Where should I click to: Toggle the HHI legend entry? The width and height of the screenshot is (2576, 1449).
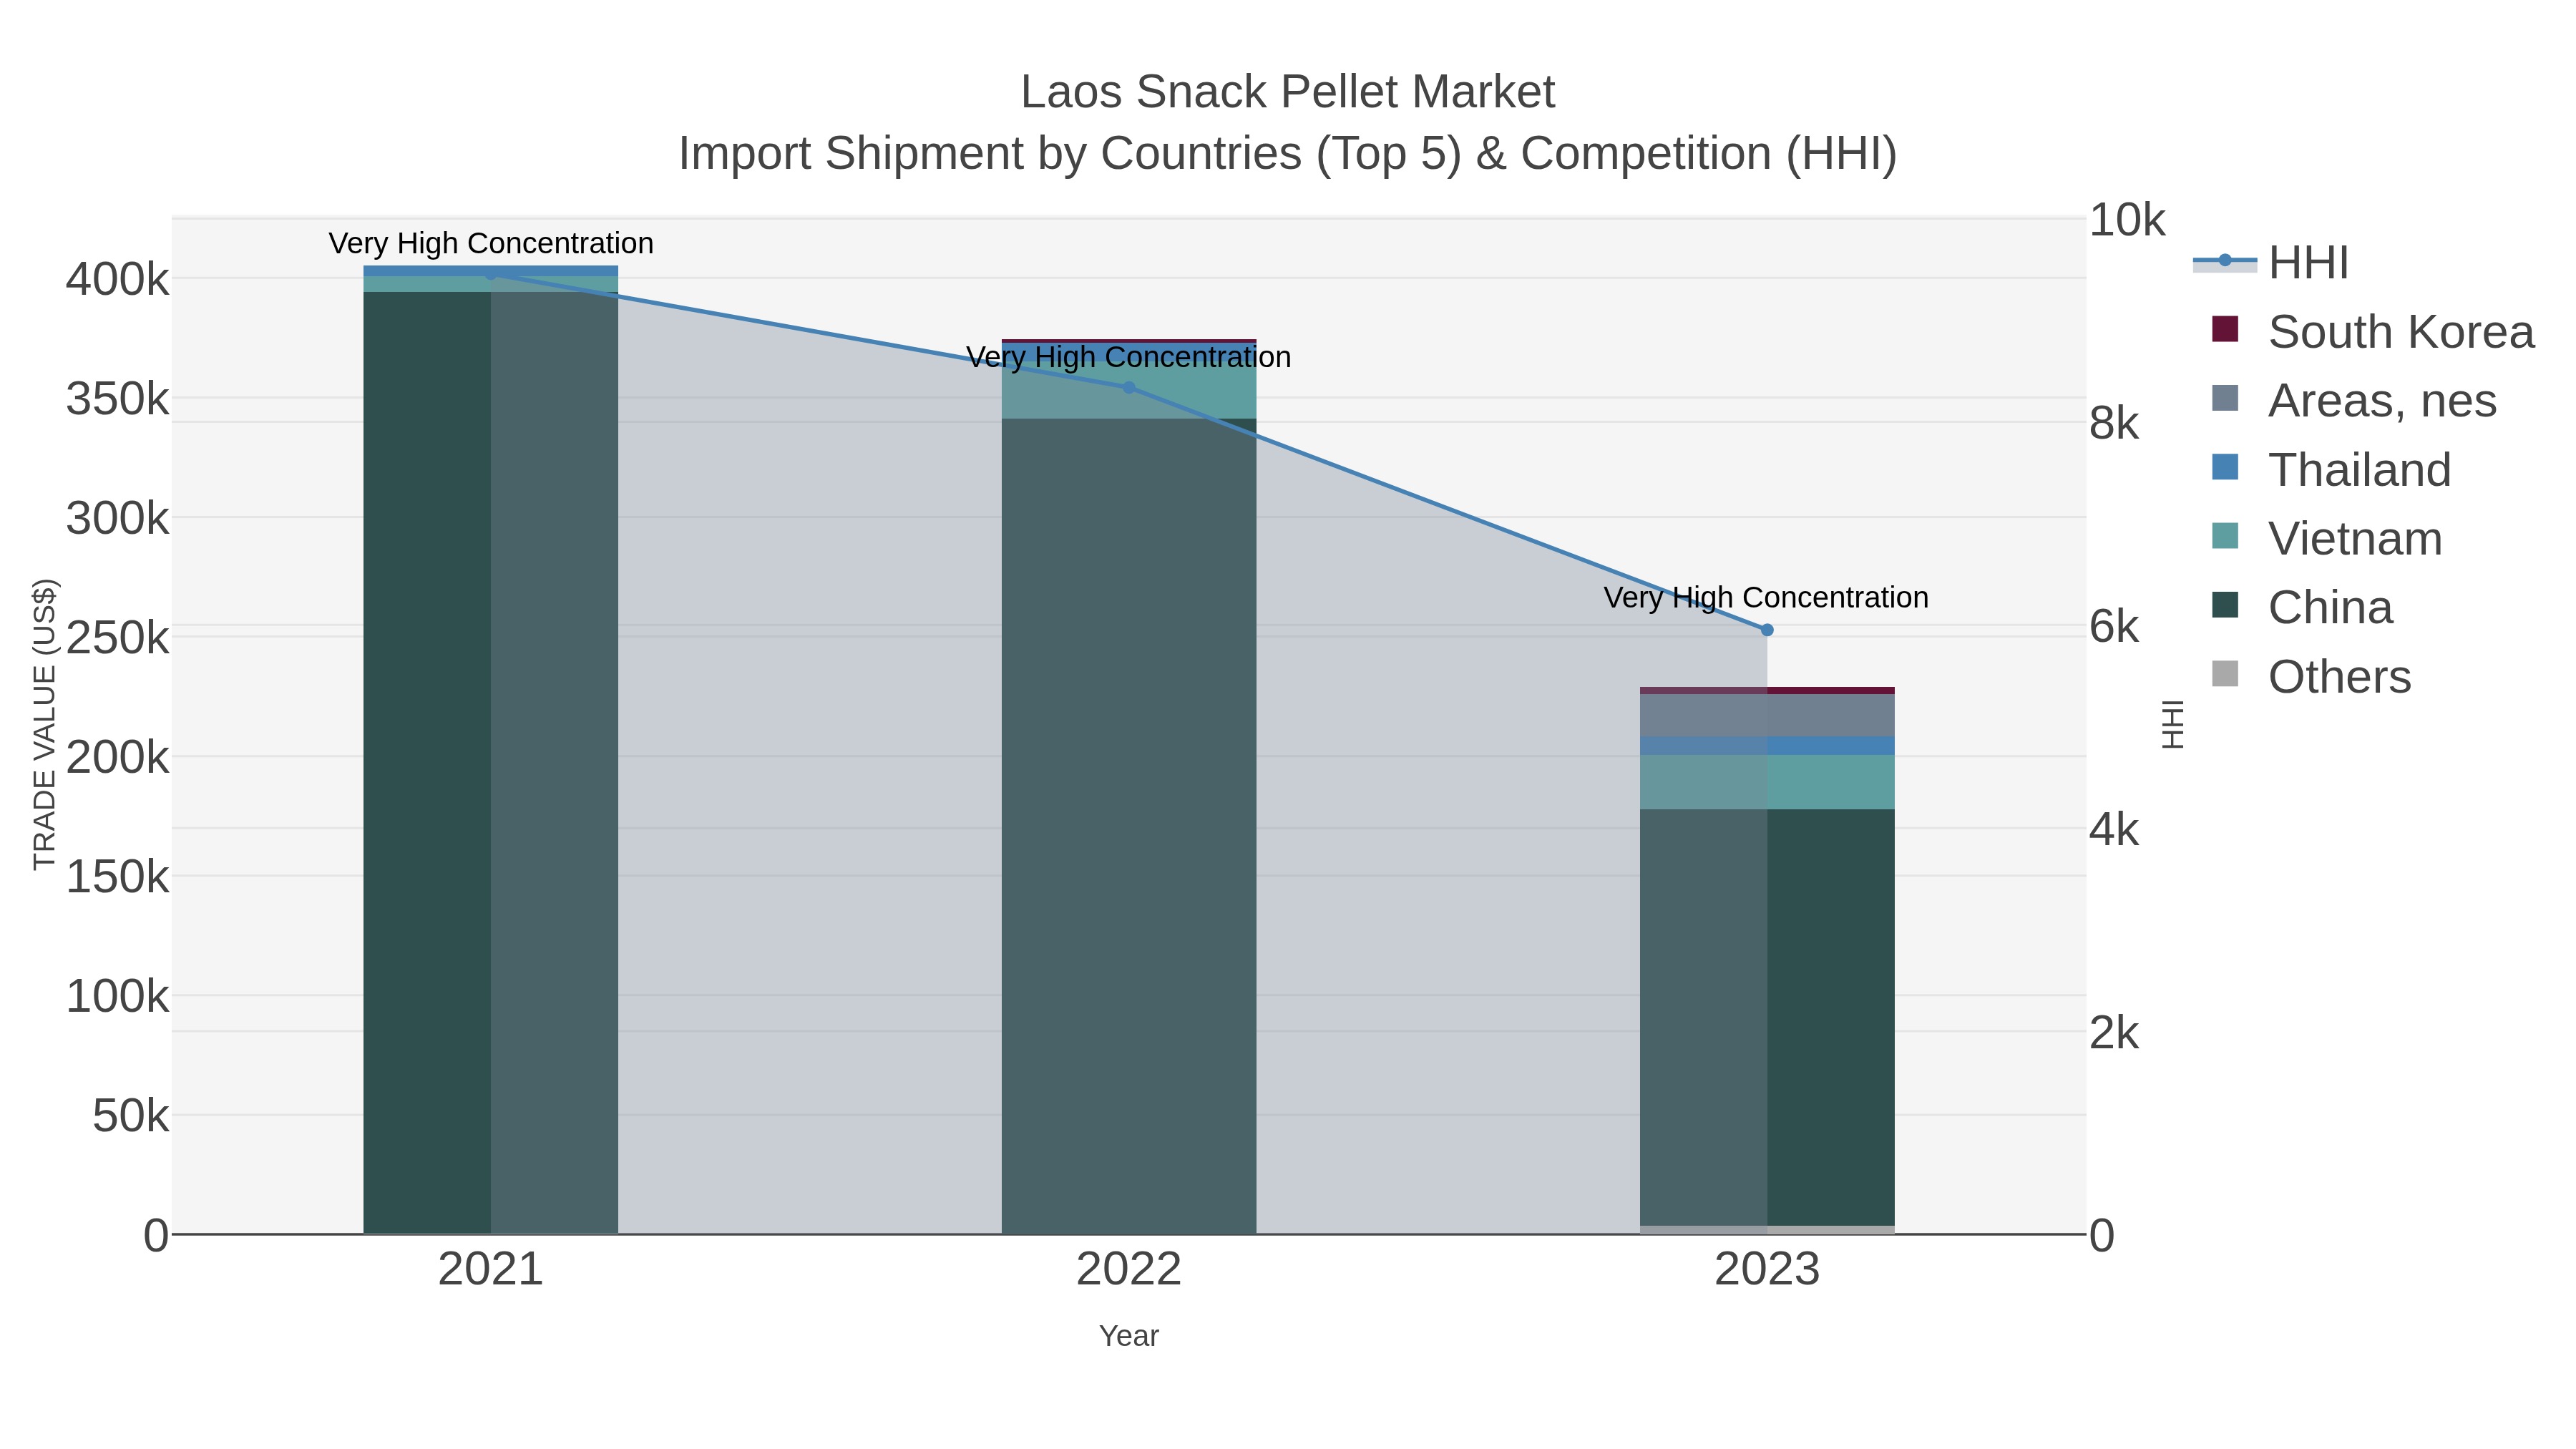tap(2271, 263)
